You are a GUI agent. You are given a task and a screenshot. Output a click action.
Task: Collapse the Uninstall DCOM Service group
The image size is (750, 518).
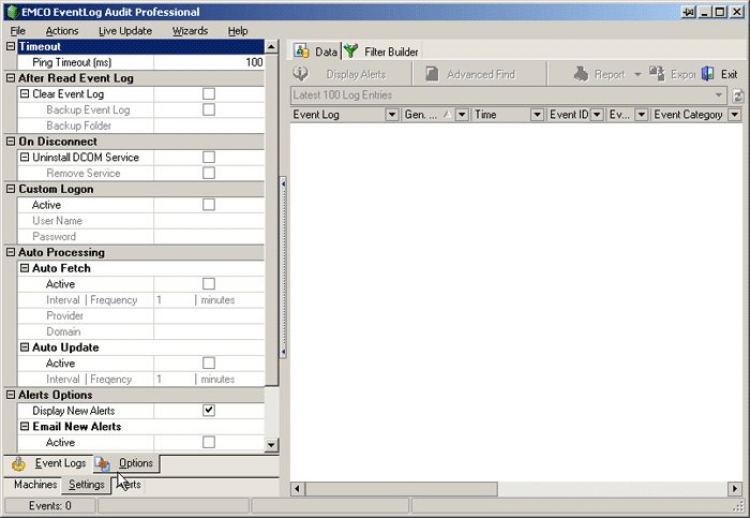24,157
